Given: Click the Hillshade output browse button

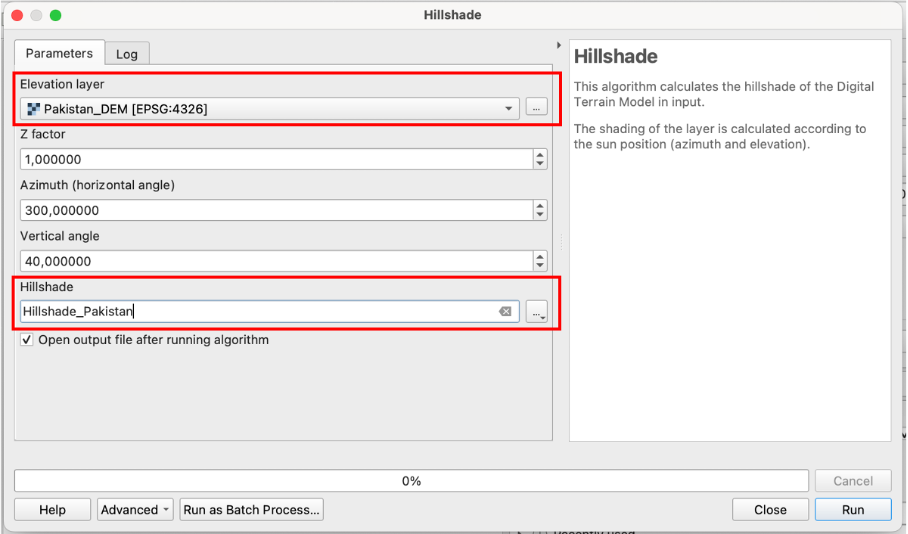Looking at the screenshot, I should [x=538, y=312].
